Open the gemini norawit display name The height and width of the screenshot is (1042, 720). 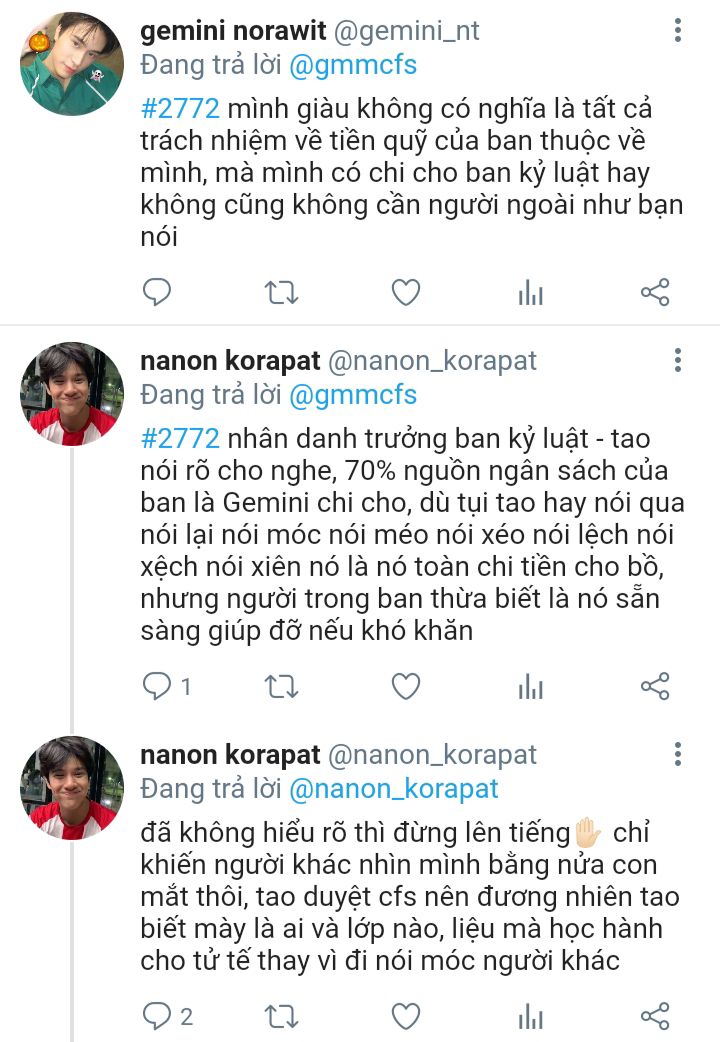pos(230,31)
